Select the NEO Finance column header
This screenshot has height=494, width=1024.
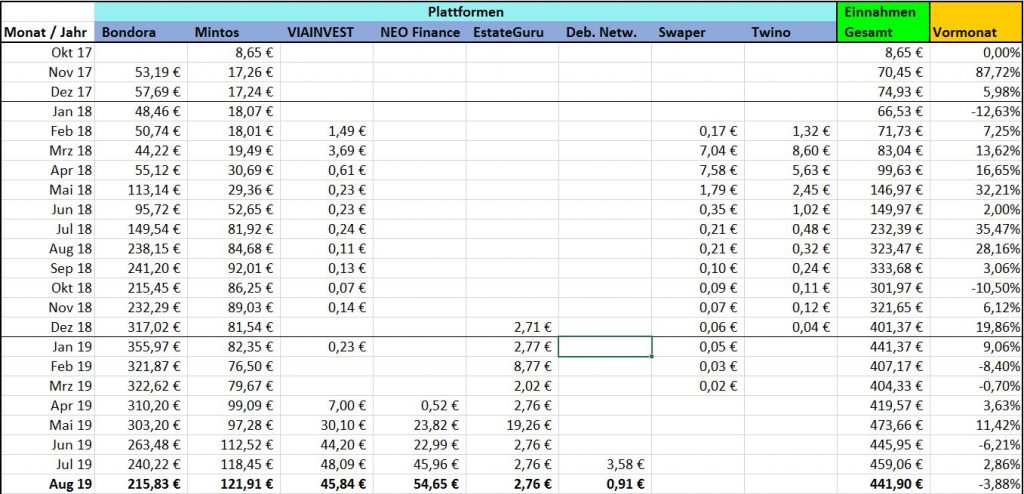[x=420, y=32]
